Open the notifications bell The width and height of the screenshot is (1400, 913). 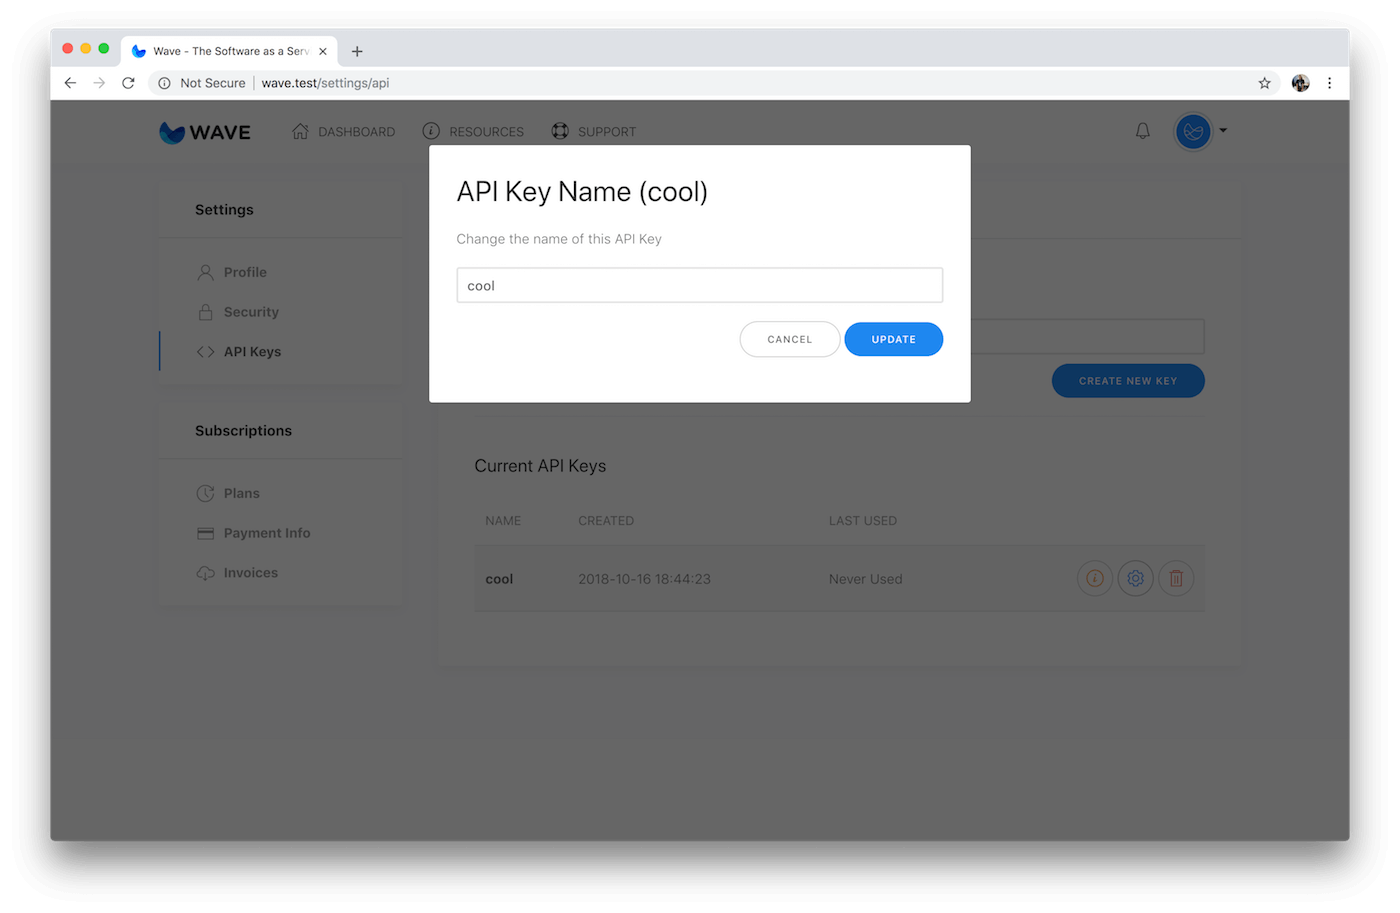(x=1142, y=131)
